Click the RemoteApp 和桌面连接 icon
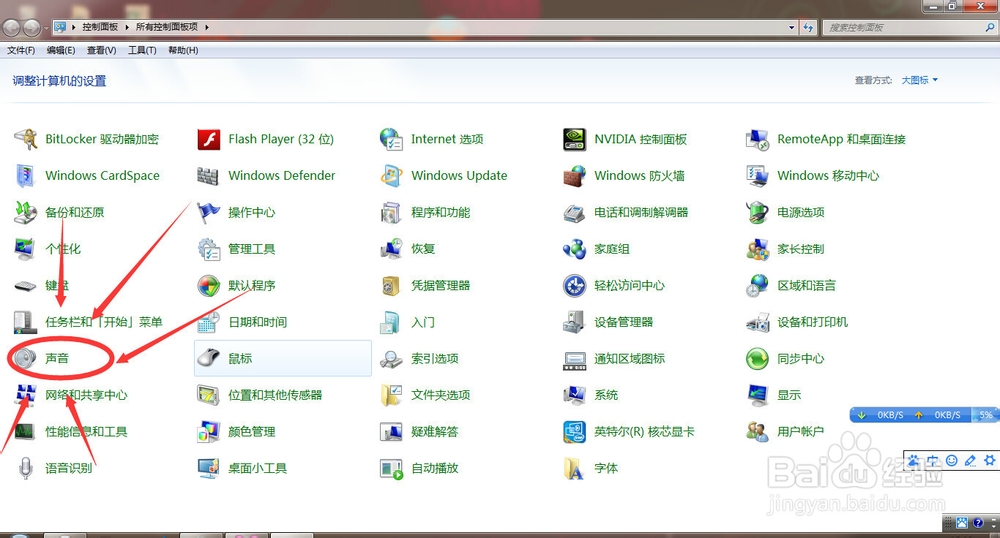The height and width of the screenshot is (538, 1000). point(757,139)
